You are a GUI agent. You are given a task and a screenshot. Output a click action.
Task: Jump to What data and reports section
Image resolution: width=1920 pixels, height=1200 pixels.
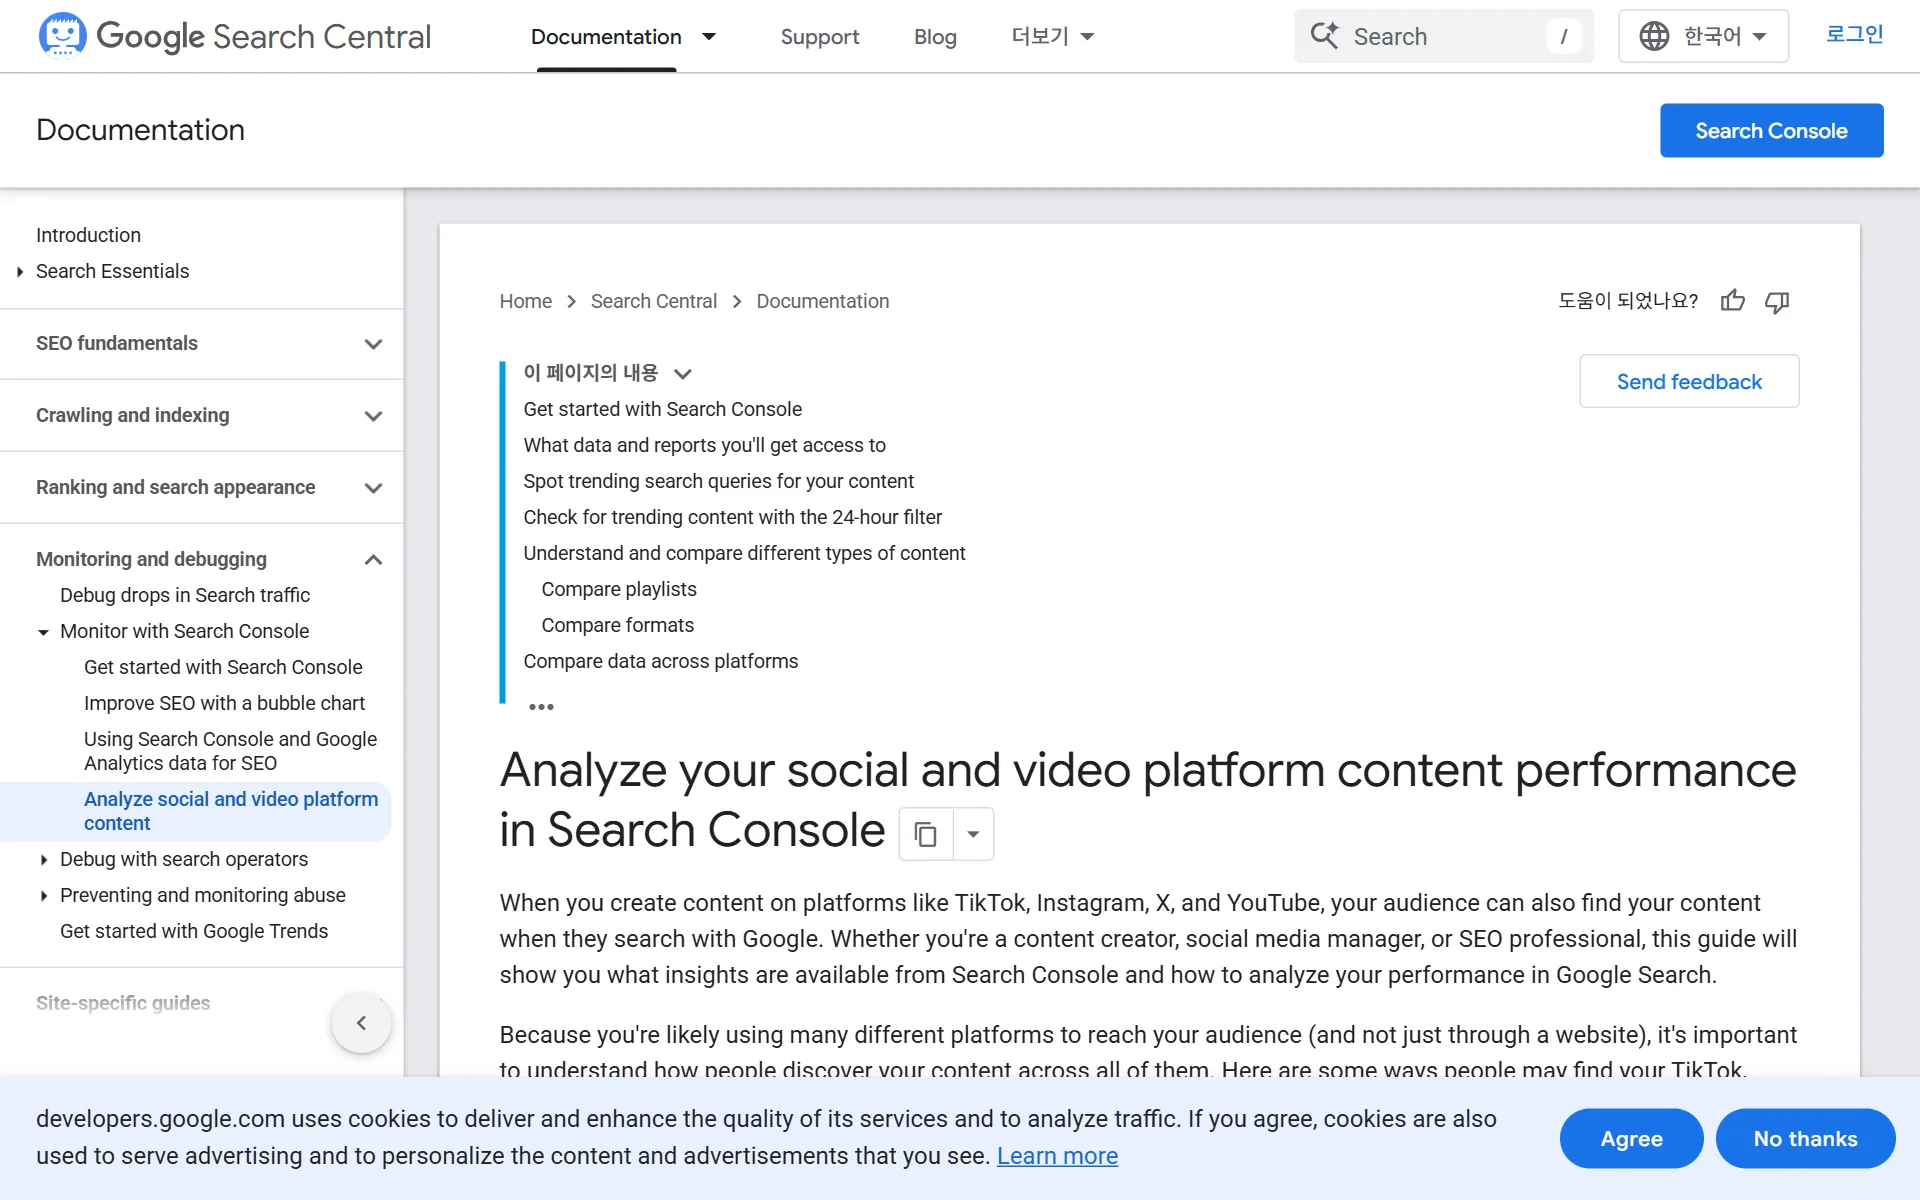click(x=704, y=445)
